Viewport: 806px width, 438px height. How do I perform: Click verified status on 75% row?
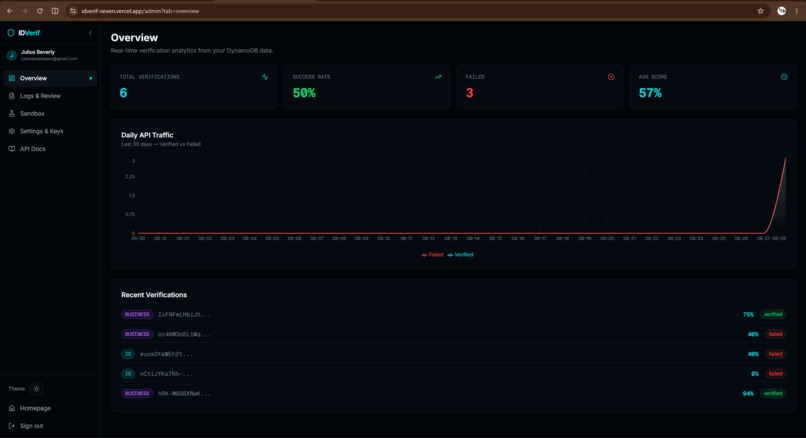(x=773, y=315)
